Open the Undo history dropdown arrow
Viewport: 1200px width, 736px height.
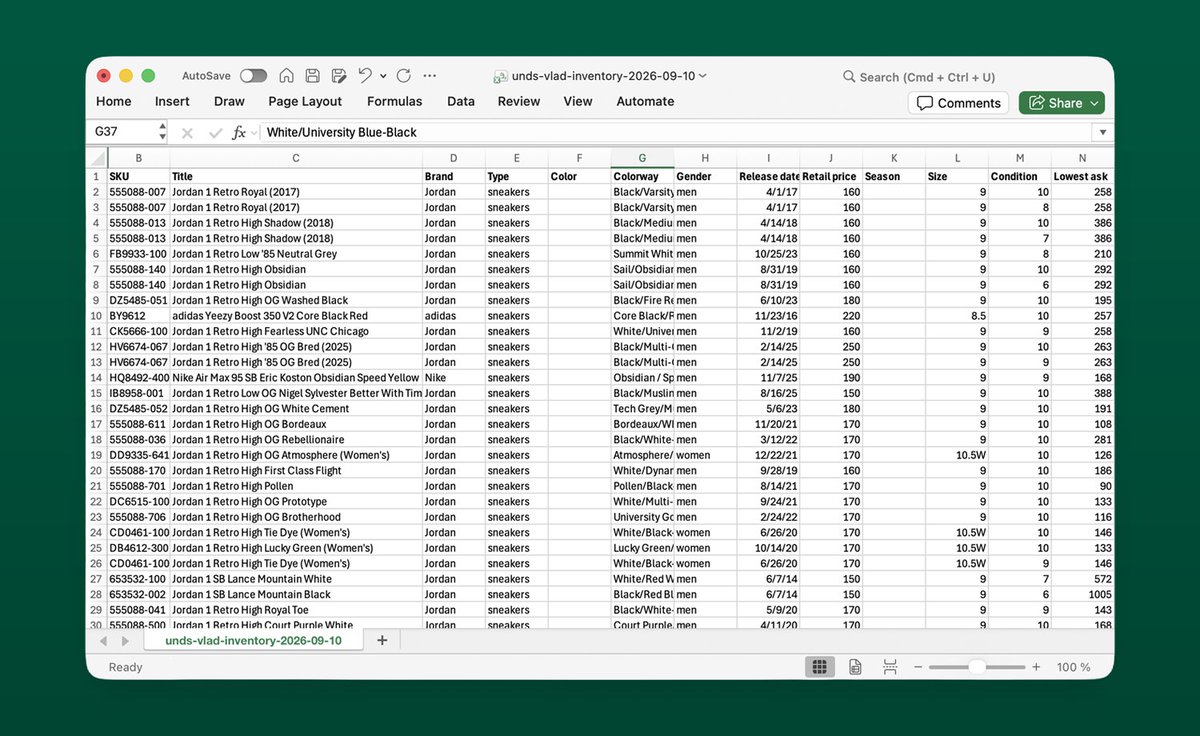(383, 76)
